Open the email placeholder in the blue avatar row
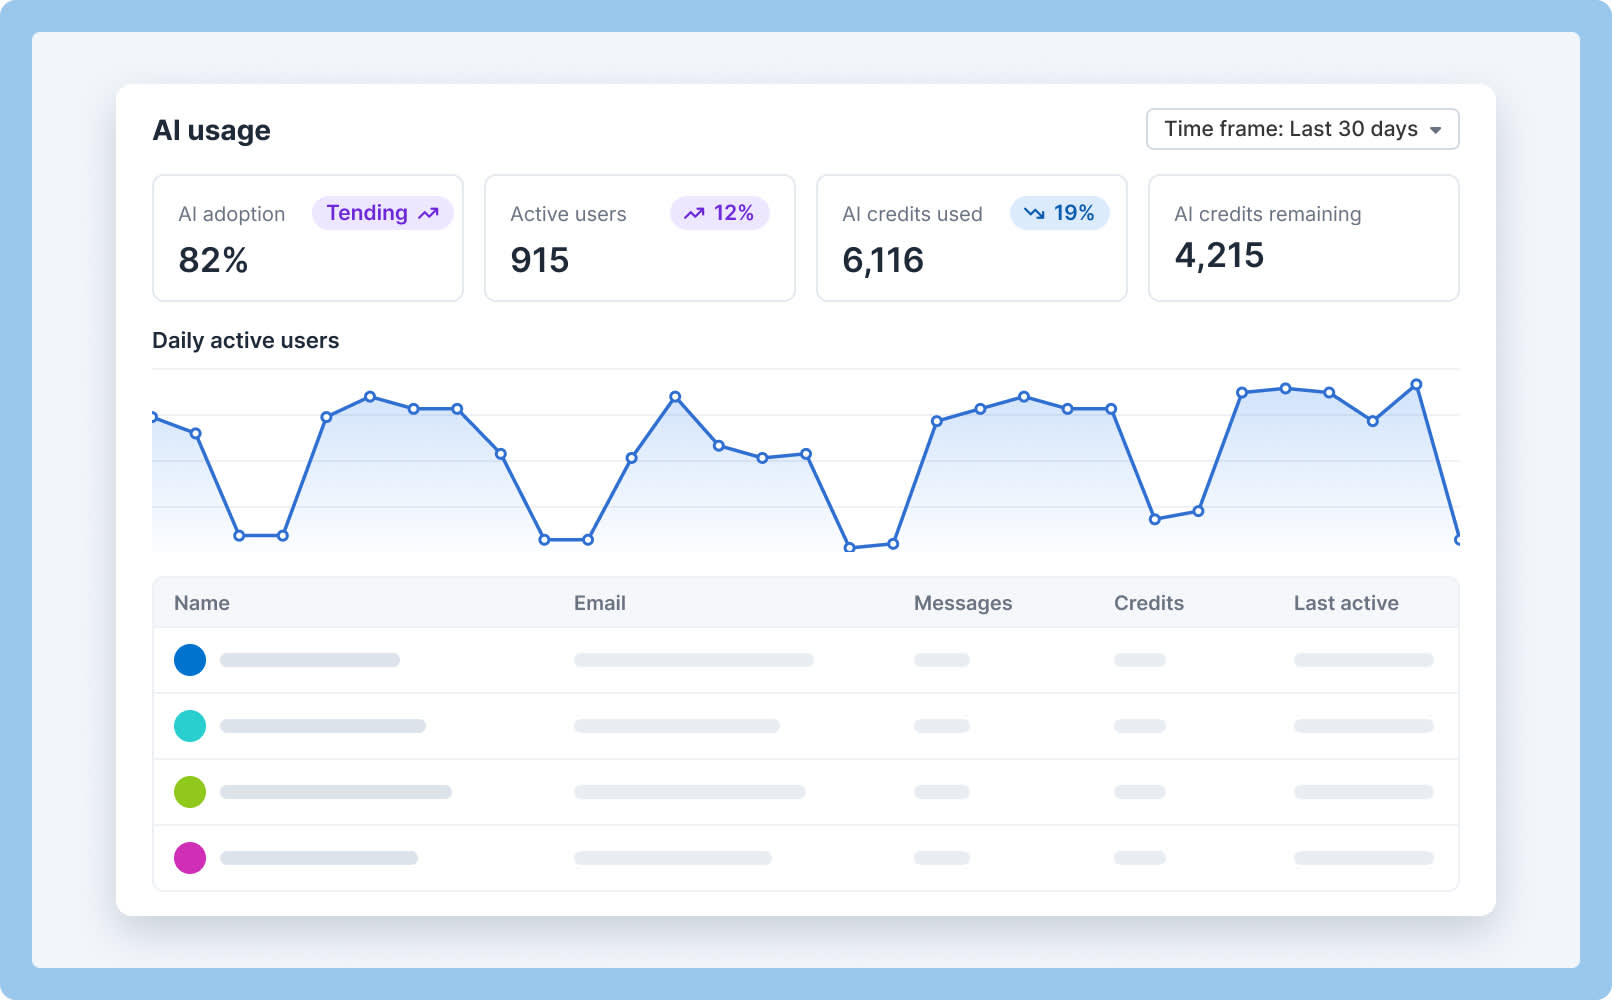Viewport: 1612px width, 1000px height. pyautogui.click(x=694, y=660)
